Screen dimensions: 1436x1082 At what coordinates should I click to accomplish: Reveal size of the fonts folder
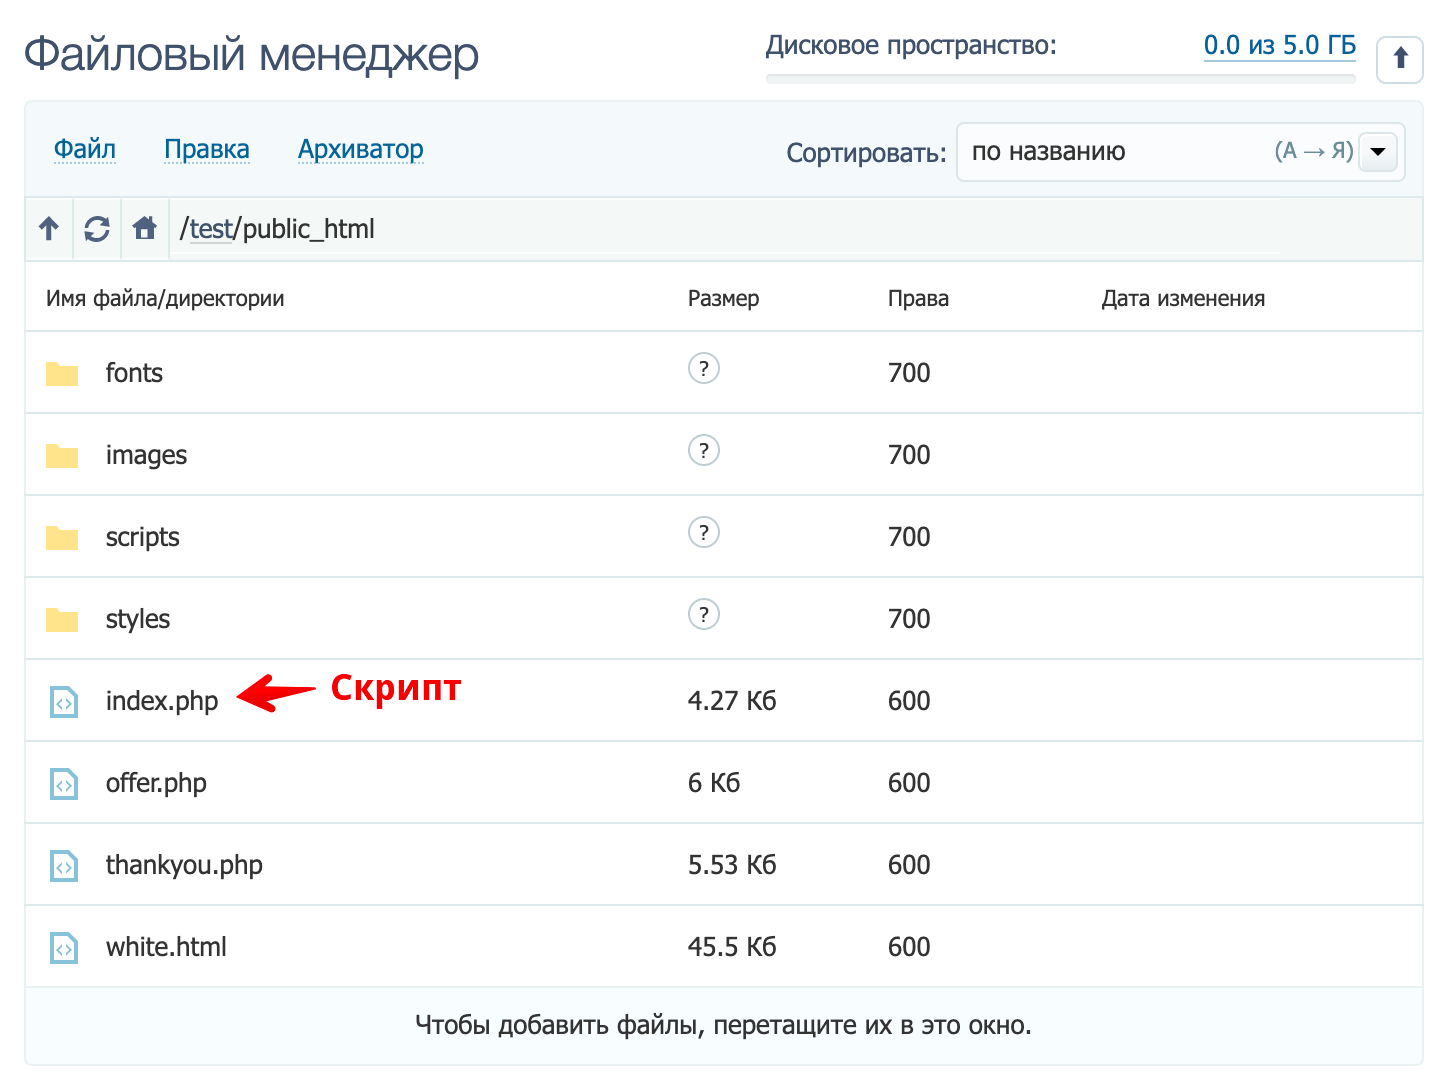point(704,368)
